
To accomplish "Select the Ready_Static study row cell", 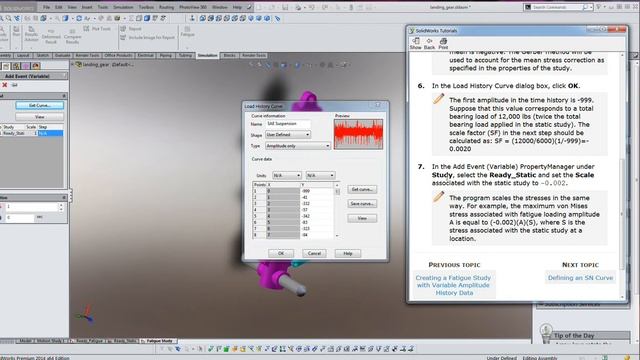I will pyautogui.click(x=14, y=133).
